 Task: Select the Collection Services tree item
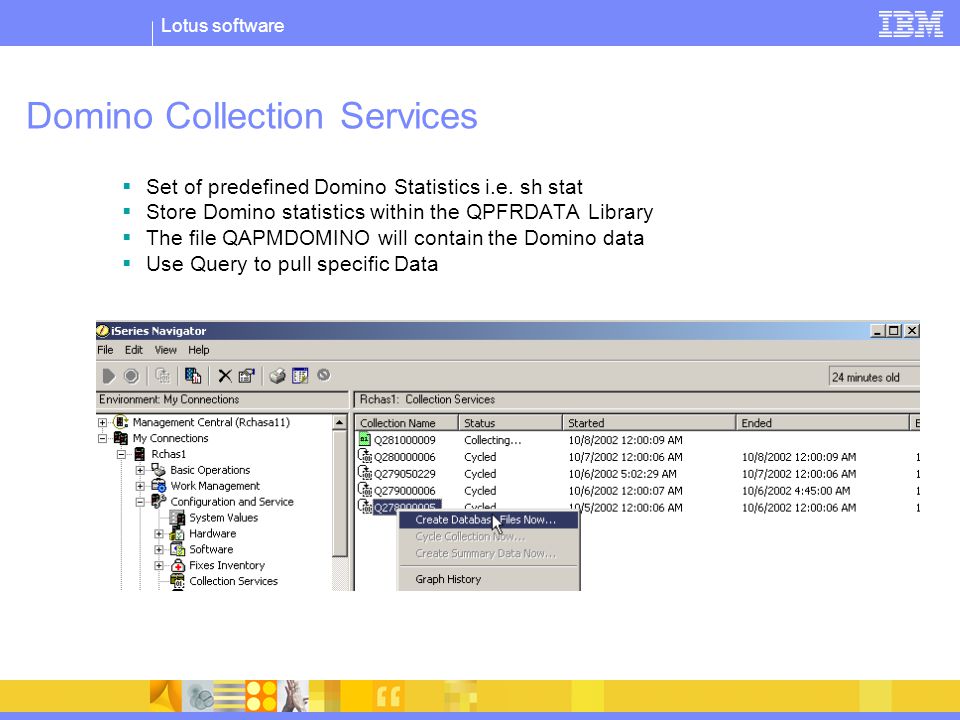tap(233, 581)
